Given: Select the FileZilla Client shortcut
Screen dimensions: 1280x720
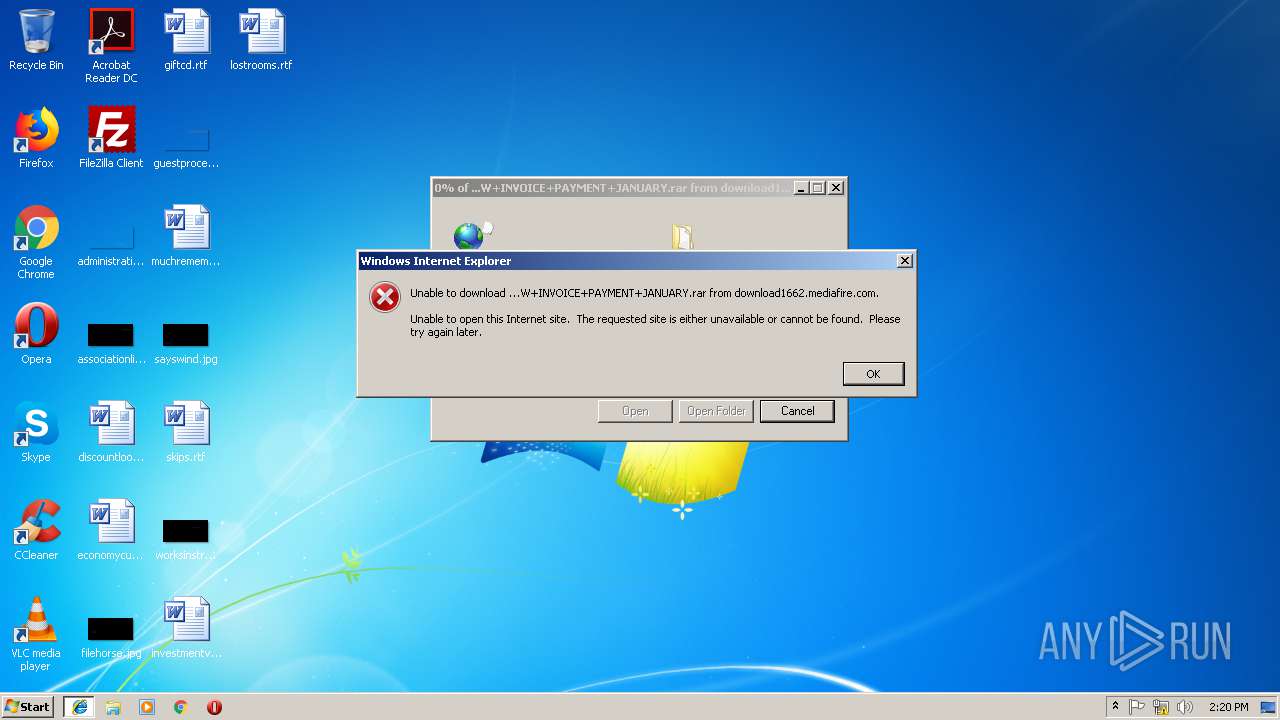Looking at the screenshot, I should pyautogui.click(x=111, y=138).
